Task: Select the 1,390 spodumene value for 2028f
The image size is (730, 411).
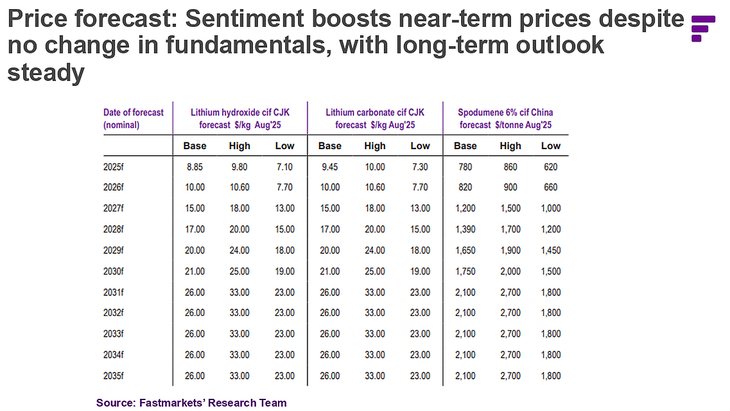Action: (x=464, y=228)
